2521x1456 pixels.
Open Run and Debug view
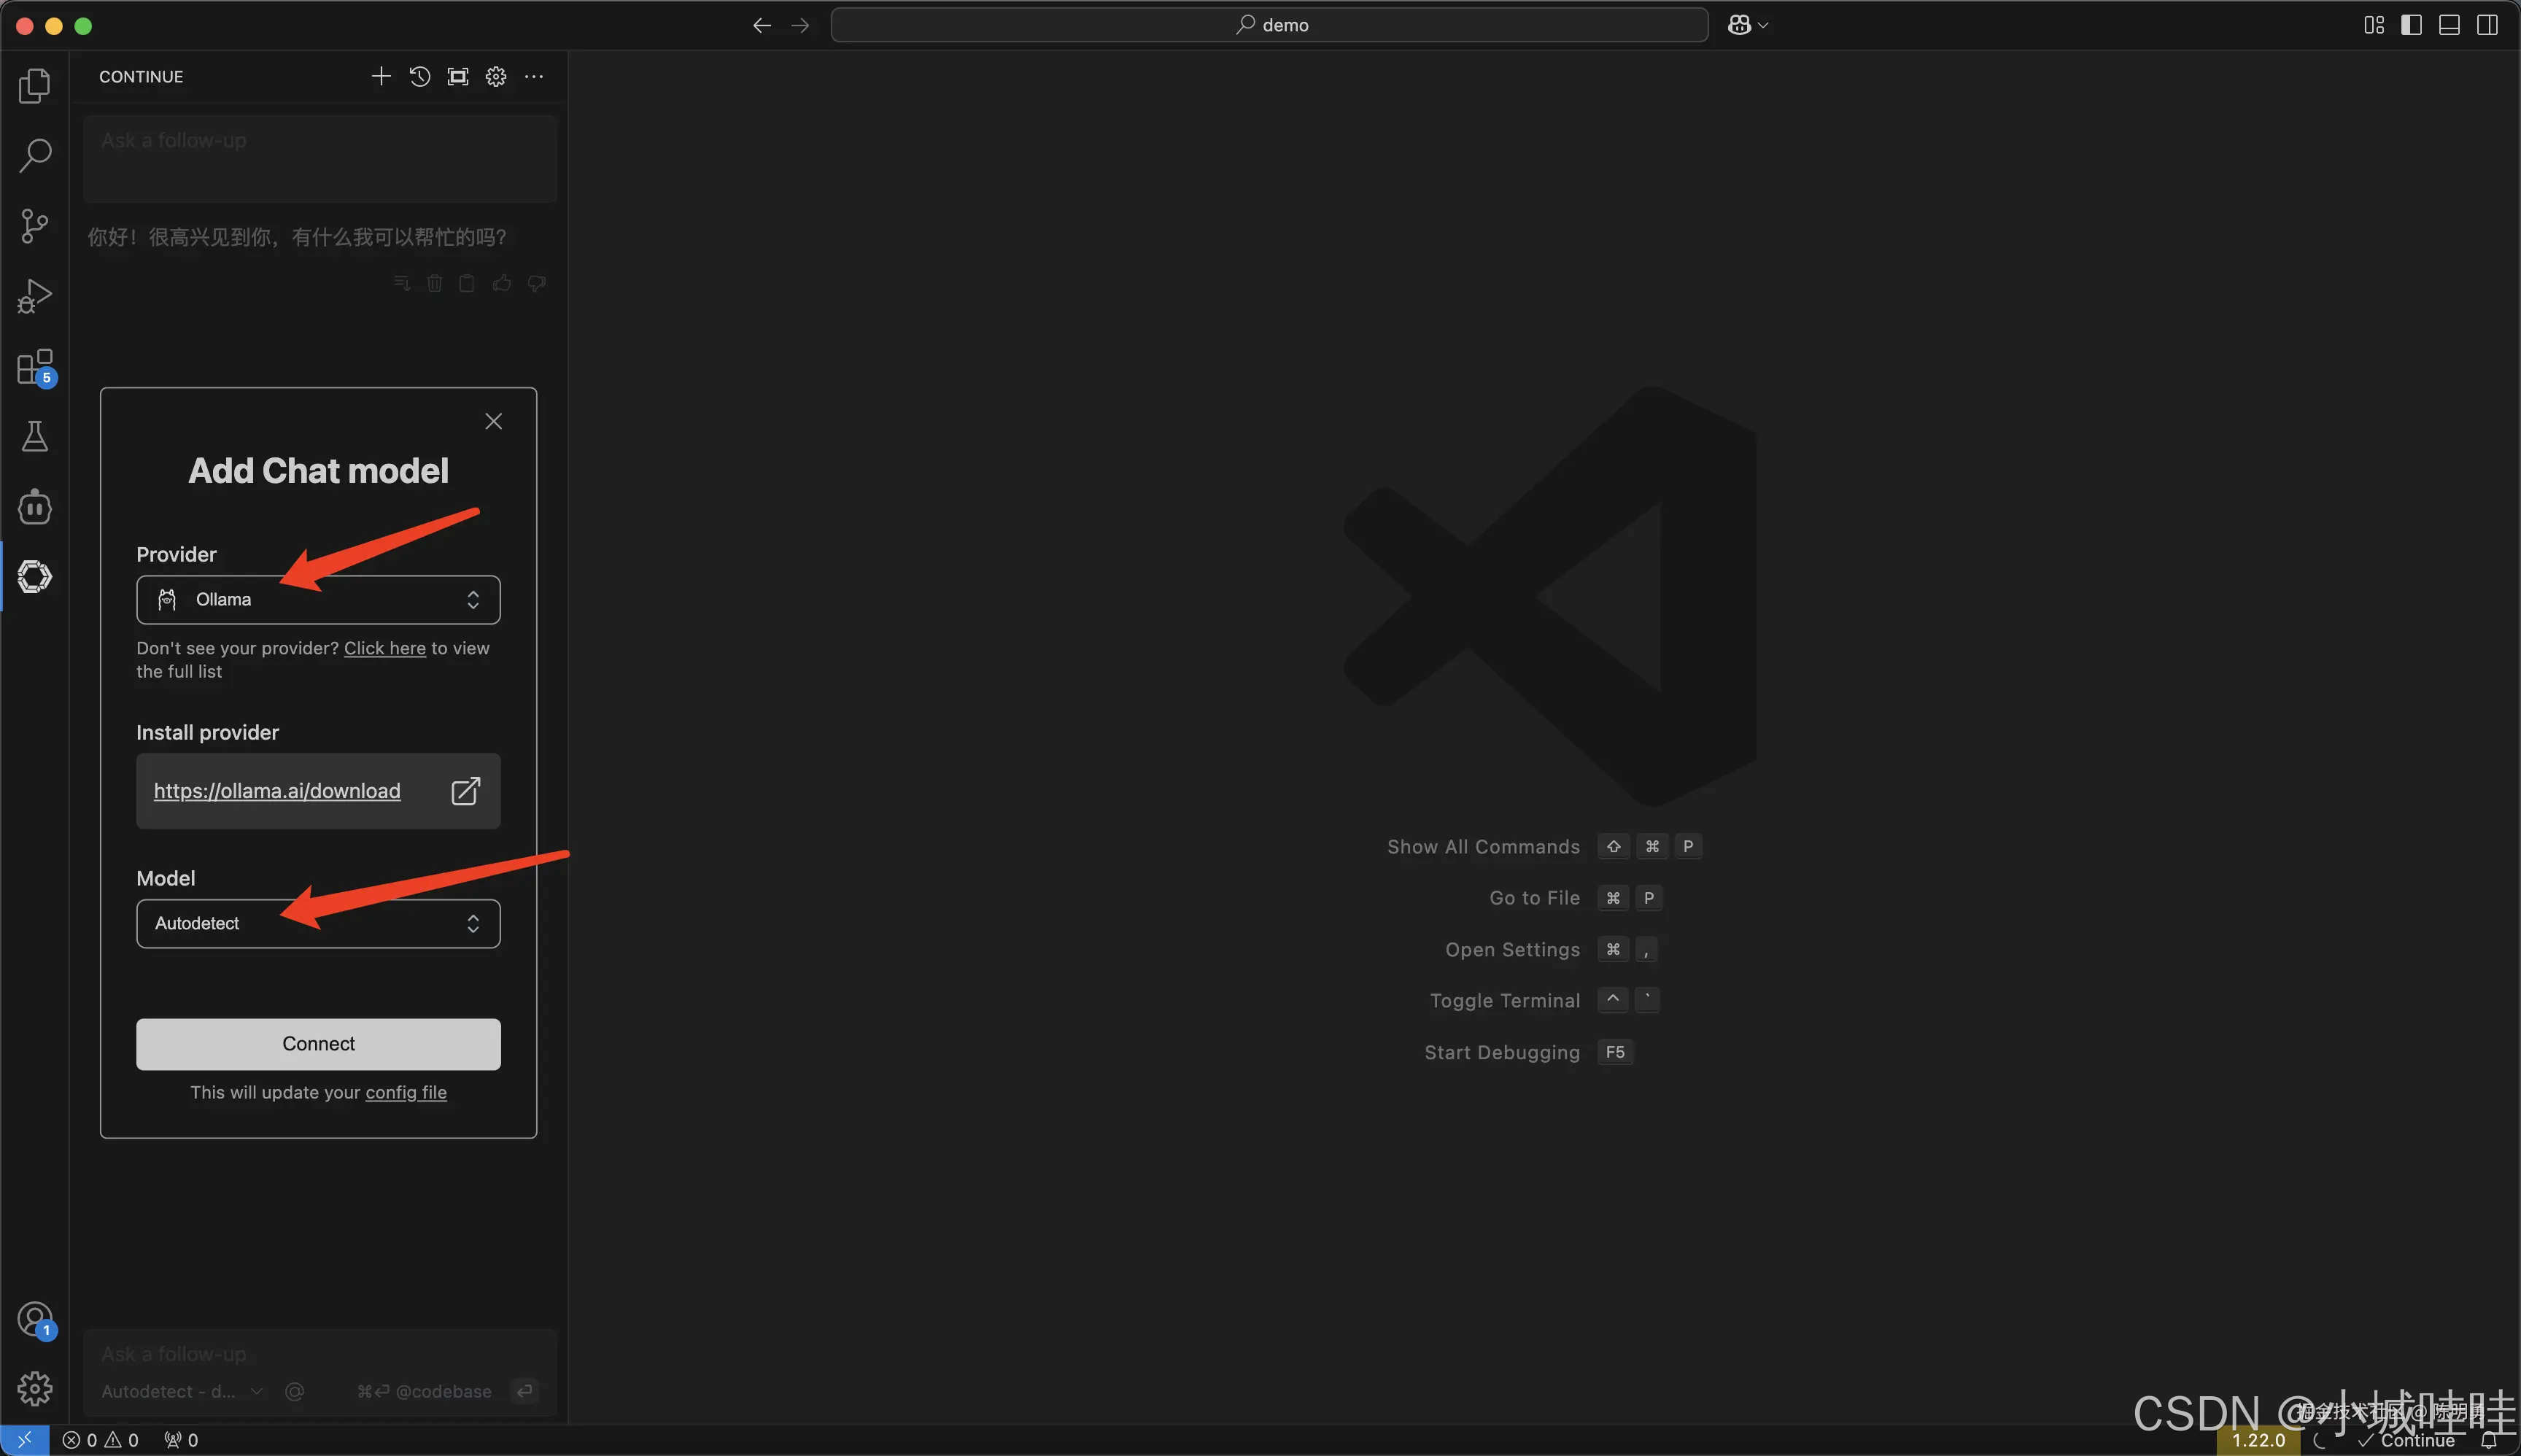[x=35, y=296]
